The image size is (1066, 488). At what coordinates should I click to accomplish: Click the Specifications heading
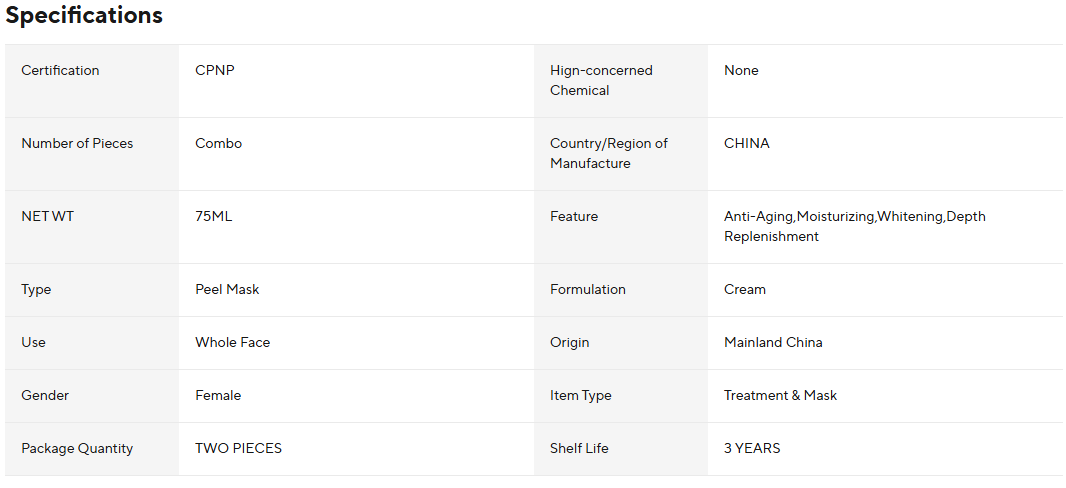[84, 16]
